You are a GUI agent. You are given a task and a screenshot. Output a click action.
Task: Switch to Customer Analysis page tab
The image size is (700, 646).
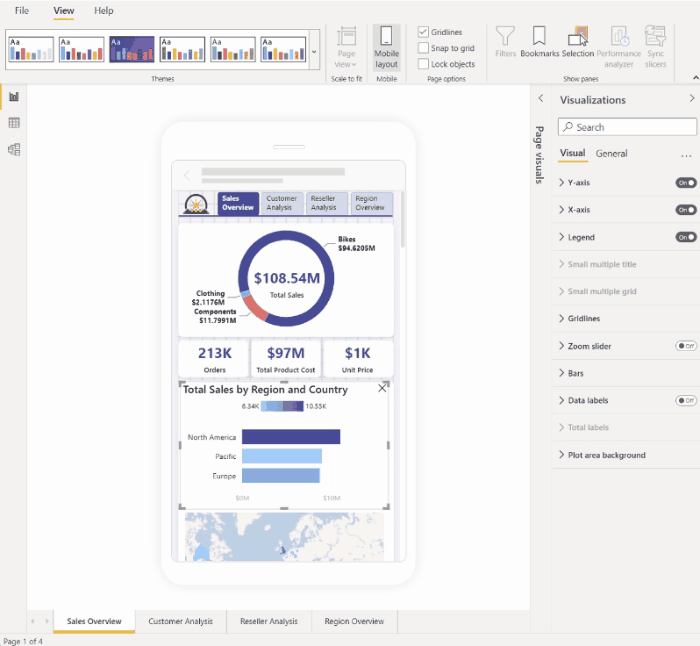[x=181, y=622]
